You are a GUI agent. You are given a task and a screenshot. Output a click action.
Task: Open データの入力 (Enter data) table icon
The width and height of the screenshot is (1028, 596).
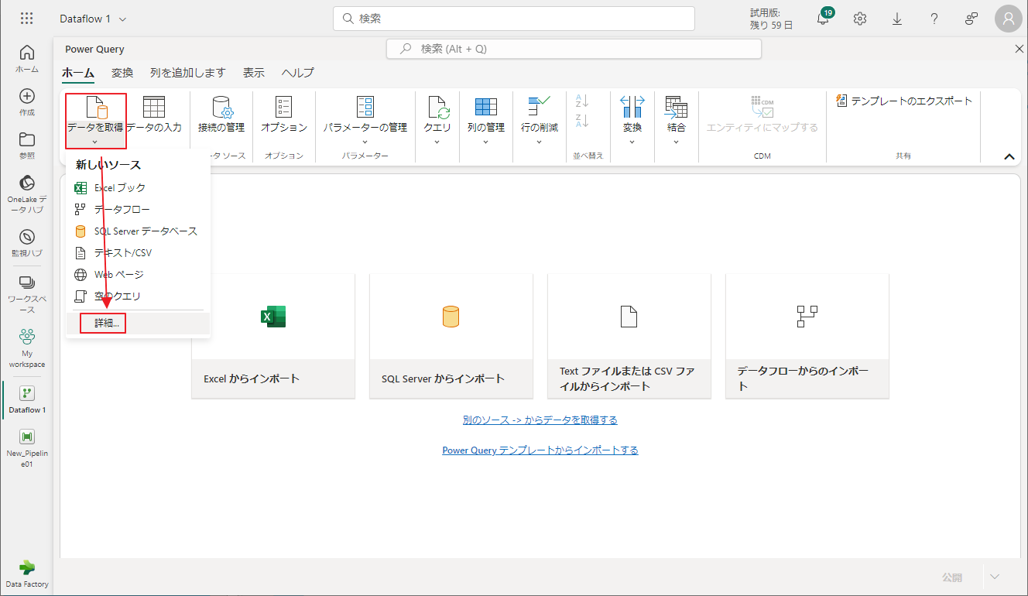pyautogui.click(x=154, y=108)
